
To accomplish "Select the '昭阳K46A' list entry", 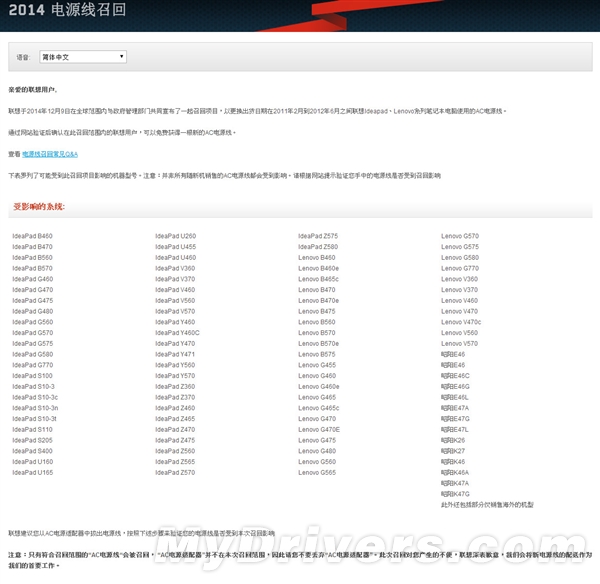I will click(455, 473).
